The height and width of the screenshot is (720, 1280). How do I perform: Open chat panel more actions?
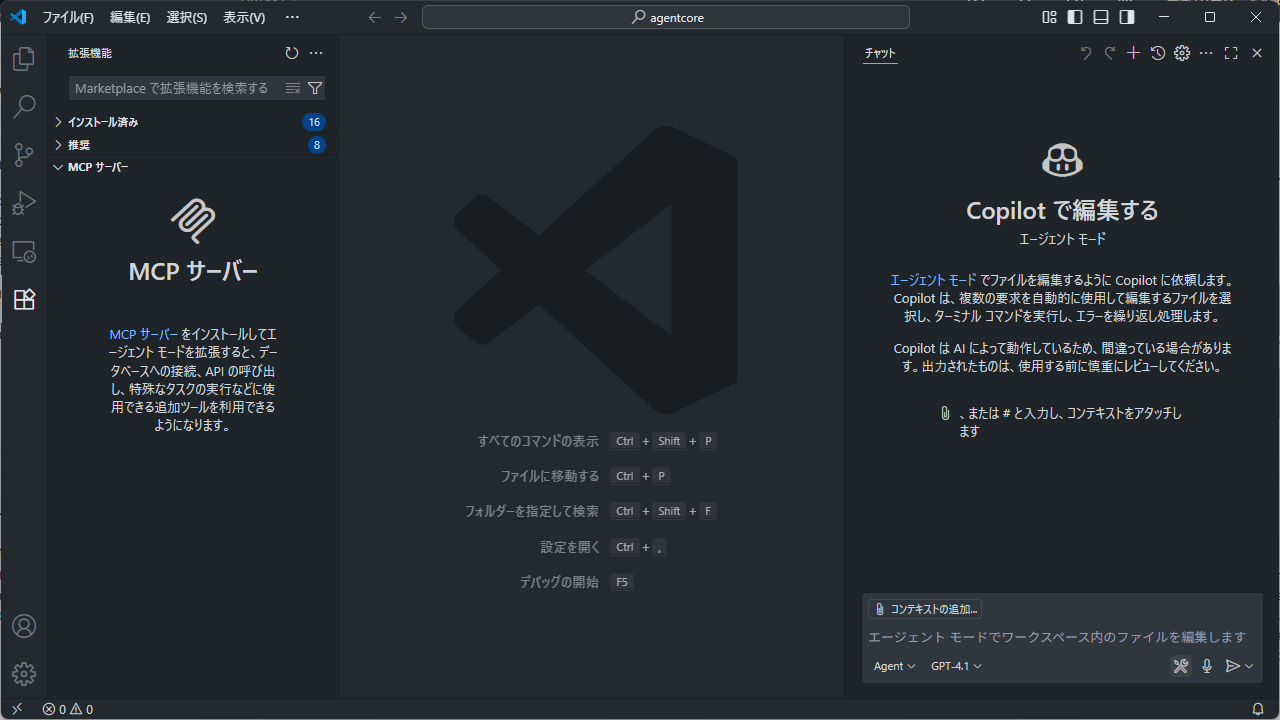click(1206, 53)
